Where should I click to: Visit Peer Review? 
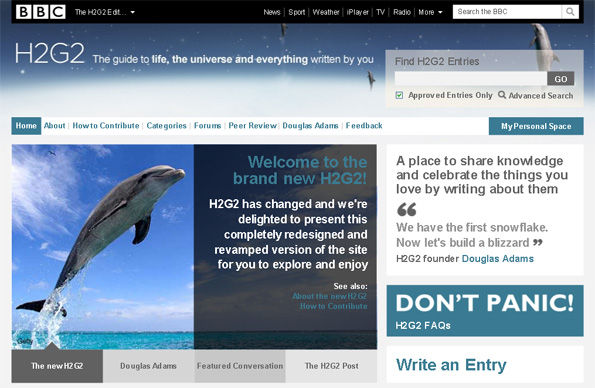252,126
